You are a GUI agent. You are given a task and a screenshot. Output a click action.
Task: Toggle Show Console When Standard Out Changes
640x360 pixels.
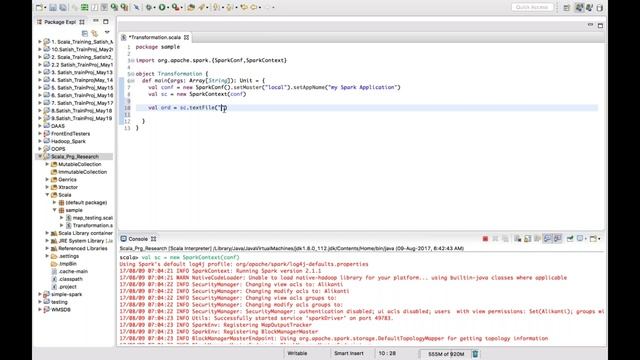coord(547,239)
